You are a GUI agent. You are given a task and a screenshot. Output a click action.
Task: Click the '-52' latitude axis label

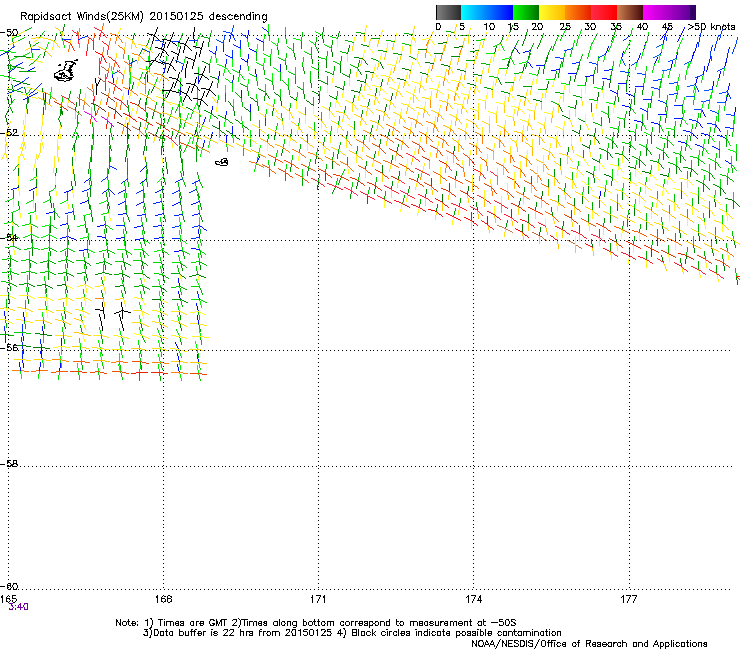9,133
